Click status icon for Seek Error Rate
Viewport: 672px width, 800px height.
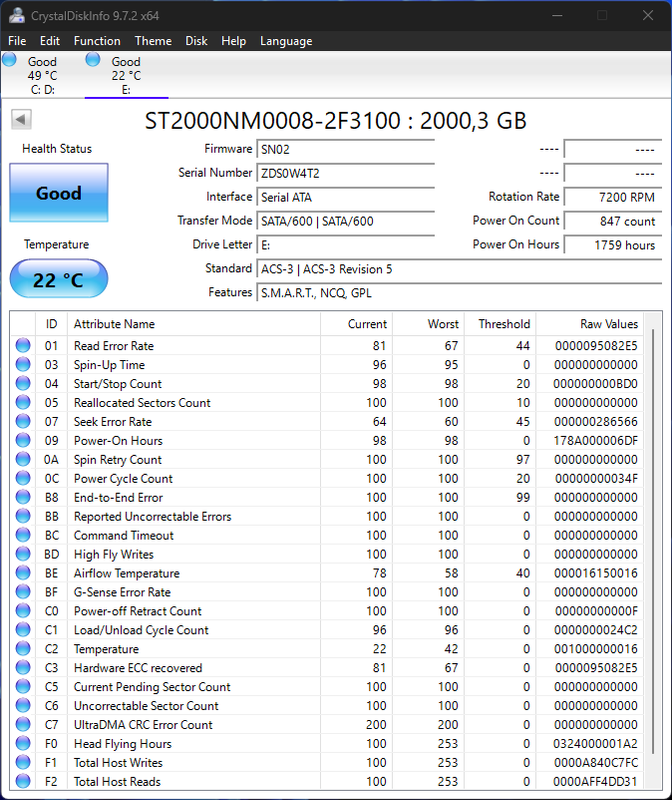[x=23, y=421]
